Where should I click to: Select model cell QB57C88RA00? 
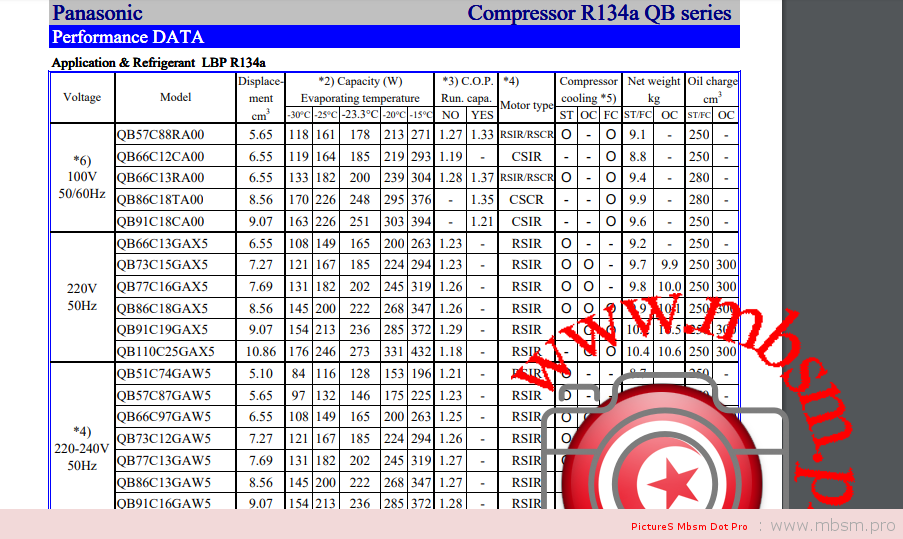click(x=160, y=135)
